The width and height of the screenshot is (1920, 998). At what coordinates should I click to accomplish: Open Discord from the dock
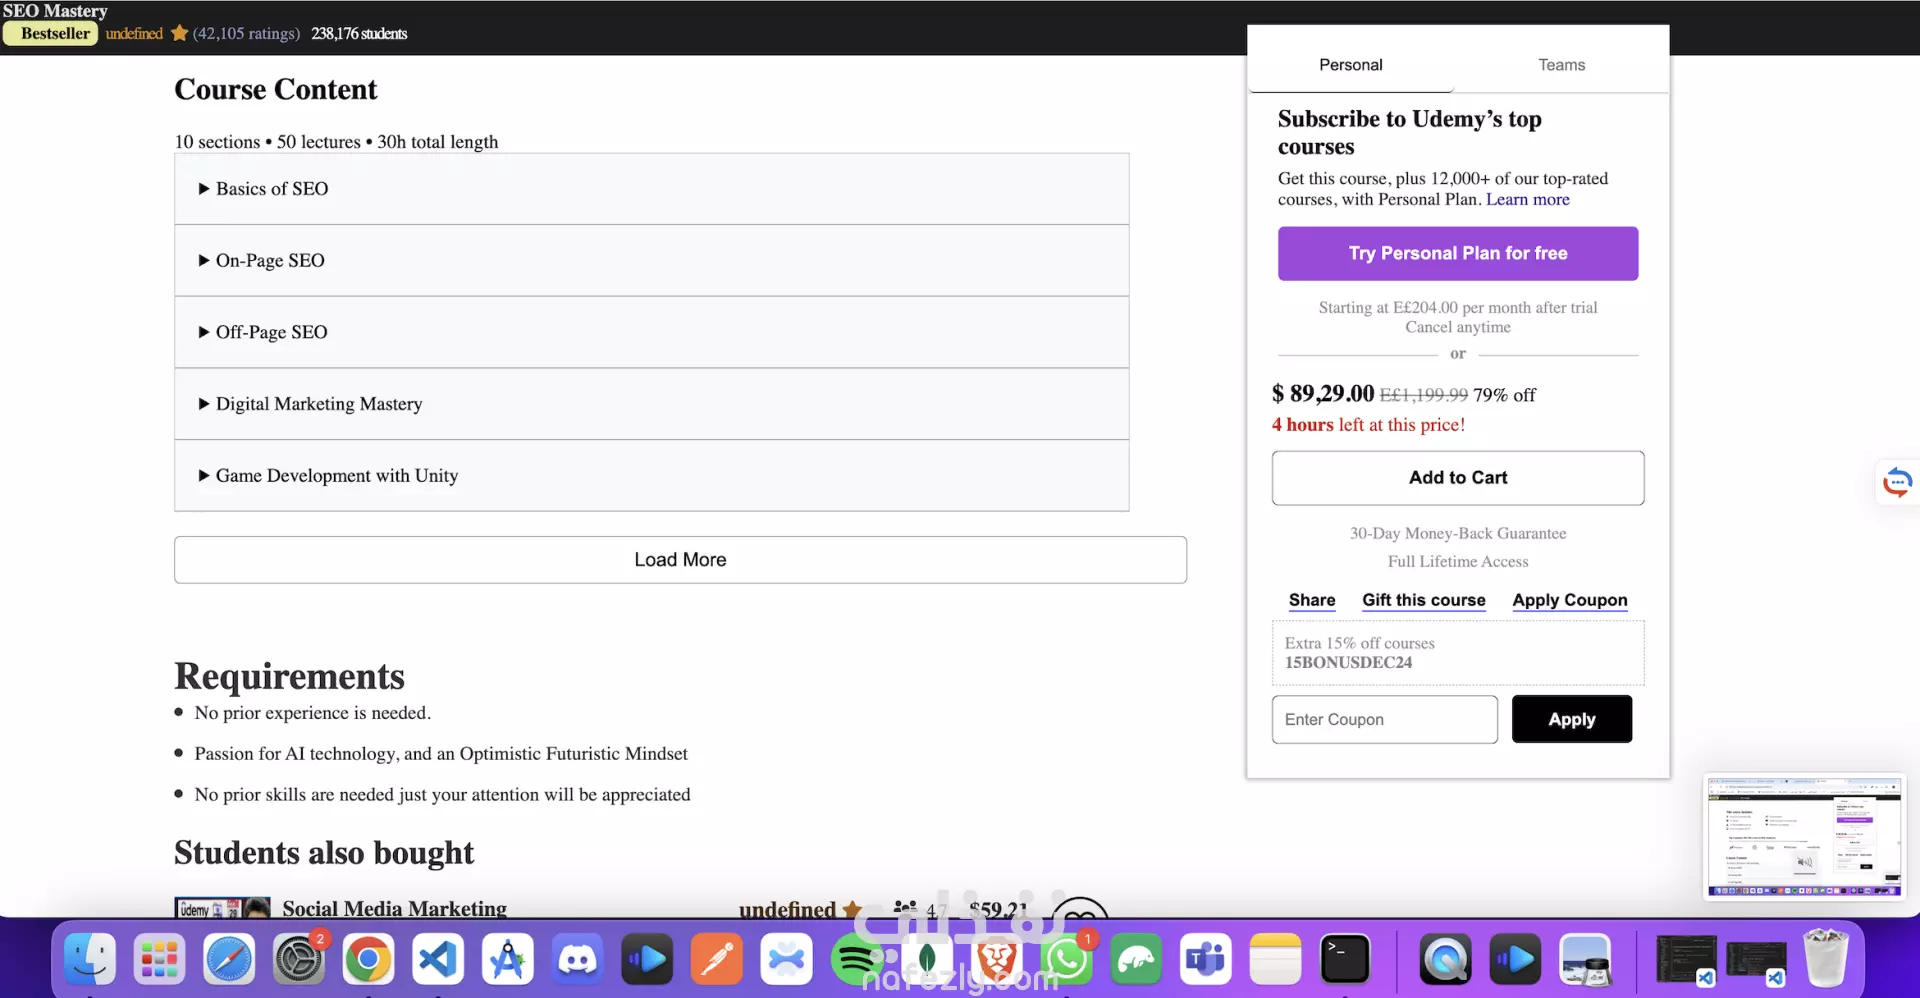click(x=577, y=959)
